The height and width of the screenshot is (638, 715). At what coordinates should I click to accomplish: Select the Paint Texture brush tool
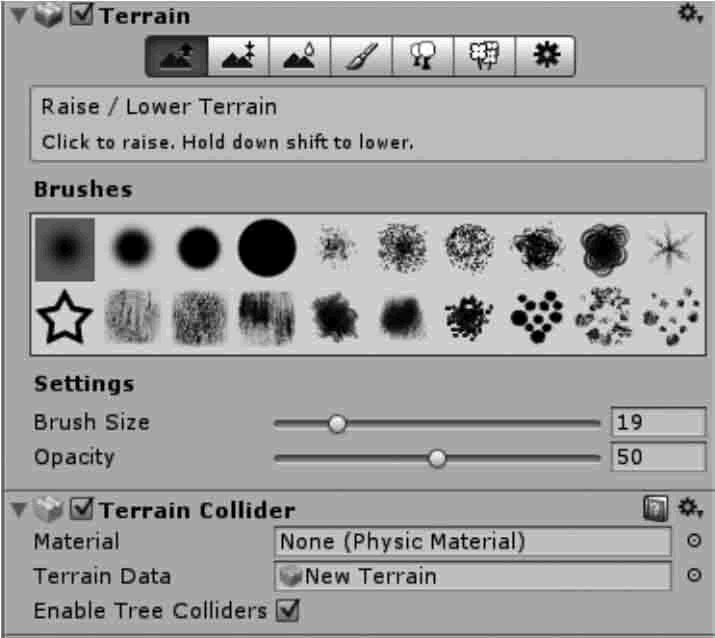pyautogui.click(x=361, y=58)
